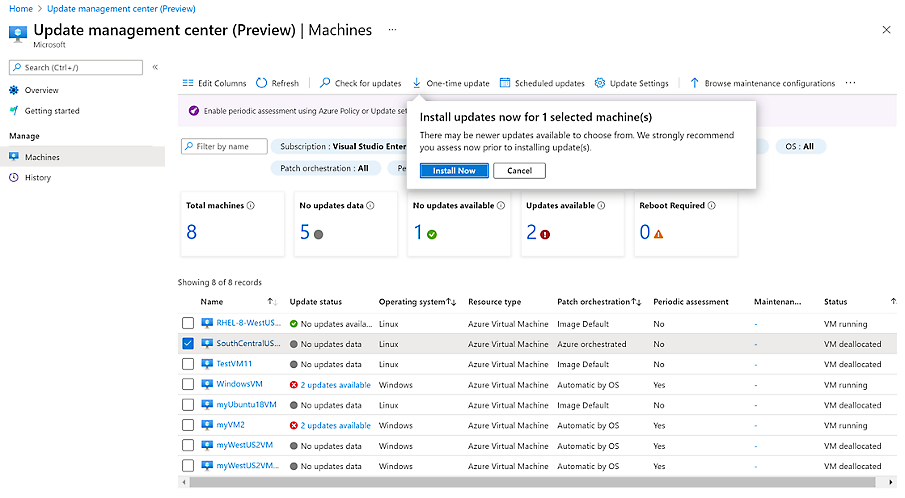The image size is (905, 498).
Task: Click Check for updates magnifier icon
Action: [326, 83]
